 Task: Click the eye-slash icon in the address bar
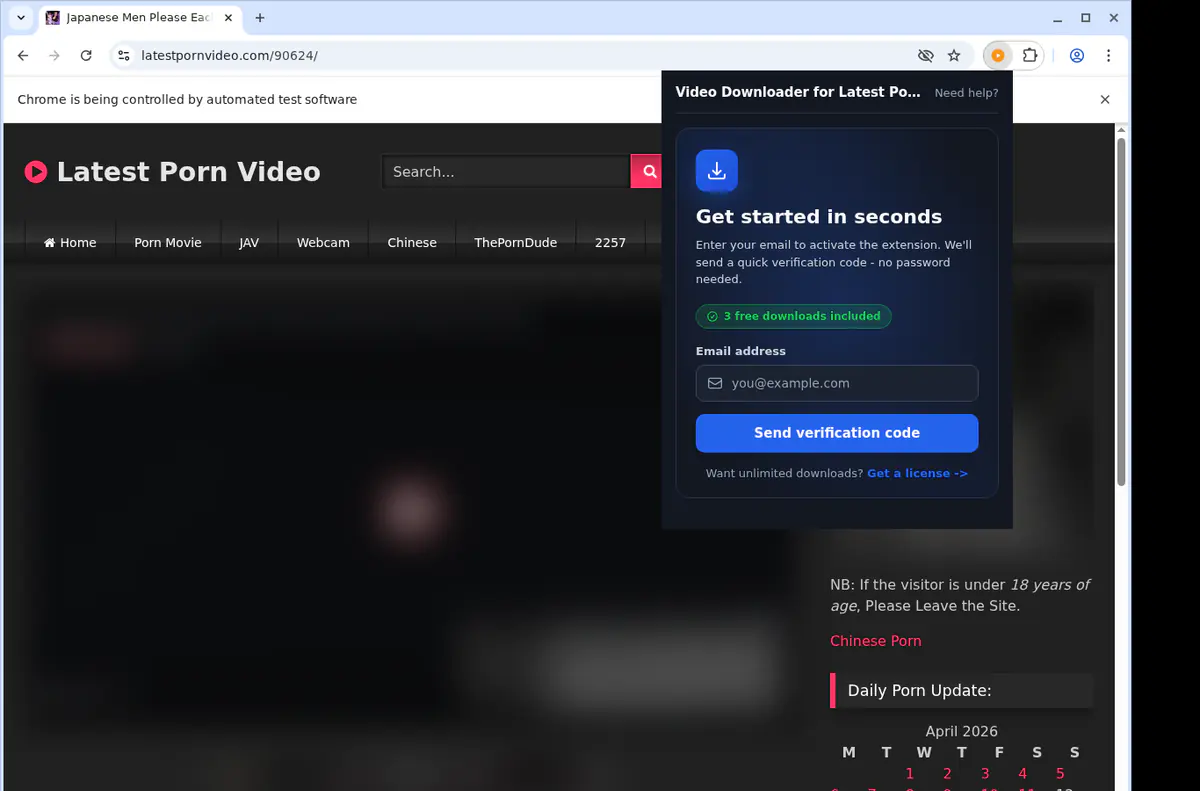point(925,56)
